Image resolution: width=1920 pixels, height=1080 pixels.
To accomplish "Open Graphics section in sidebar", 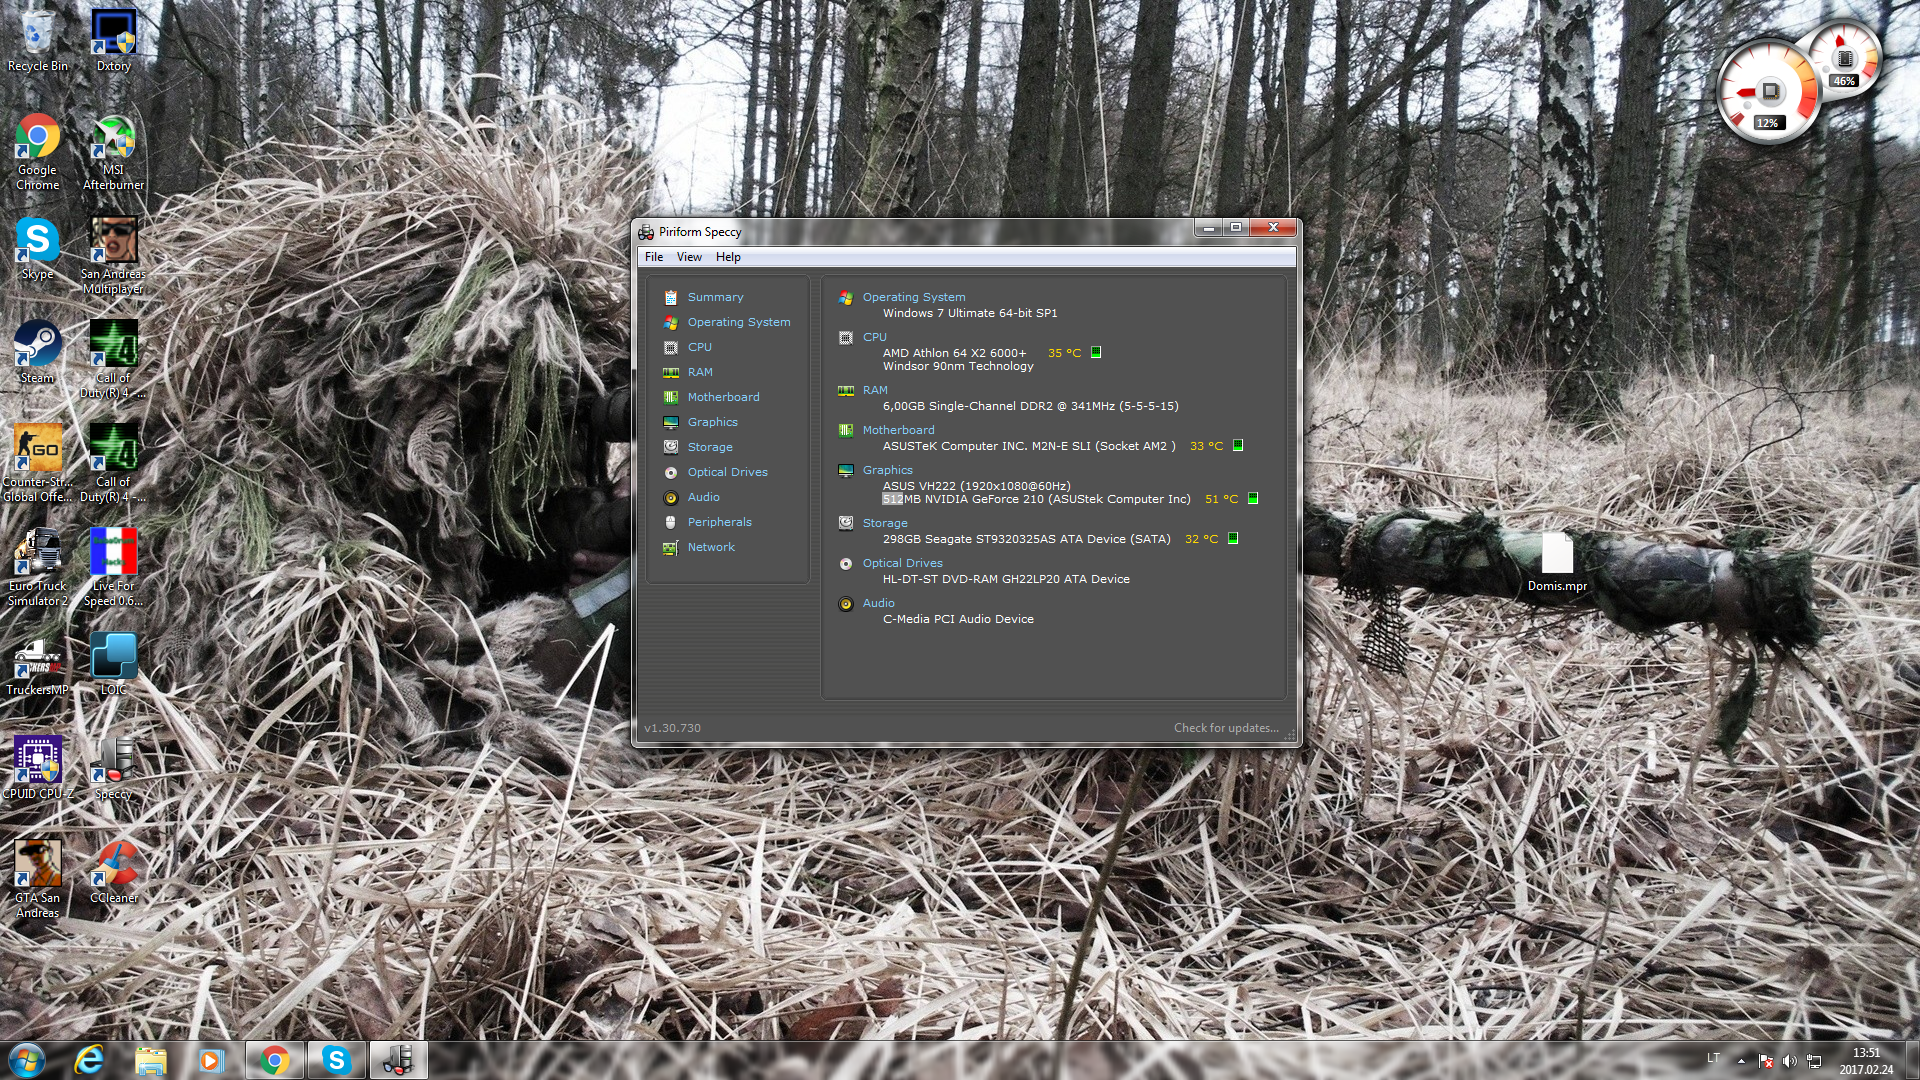I will click(712, 422).
